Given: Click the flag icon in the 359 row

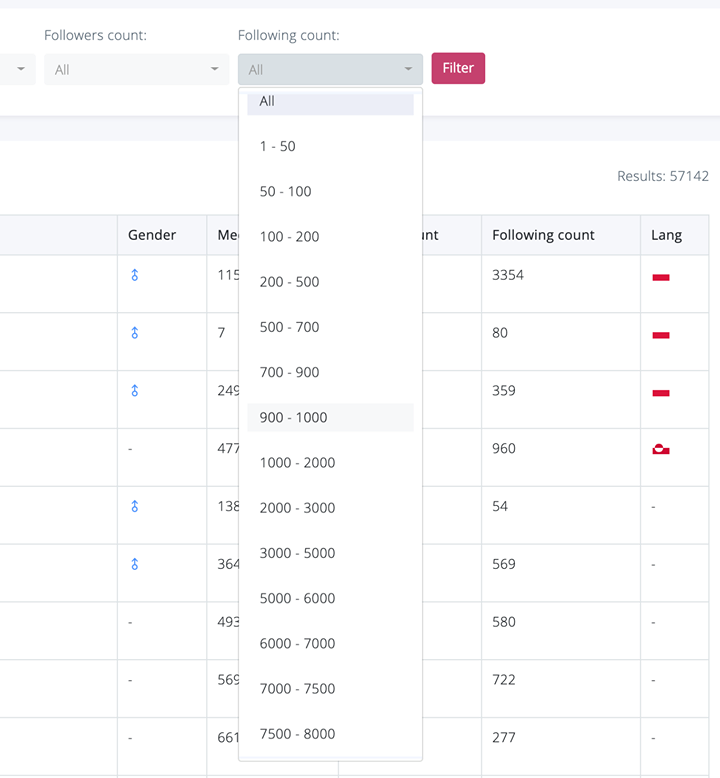Looking at the screenshot, I should pyautogui.click(x=660, y=393).
